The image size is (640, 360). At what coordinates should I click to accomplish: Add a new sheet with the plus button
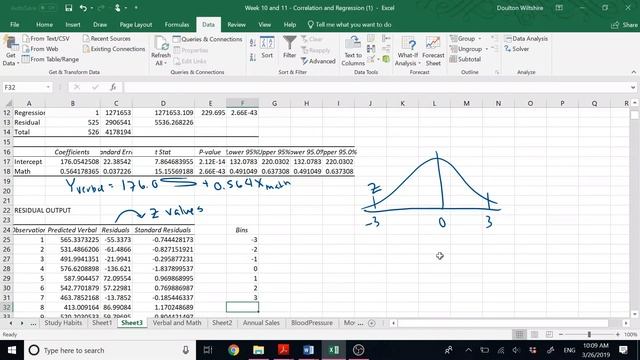[x=371, y=323]
